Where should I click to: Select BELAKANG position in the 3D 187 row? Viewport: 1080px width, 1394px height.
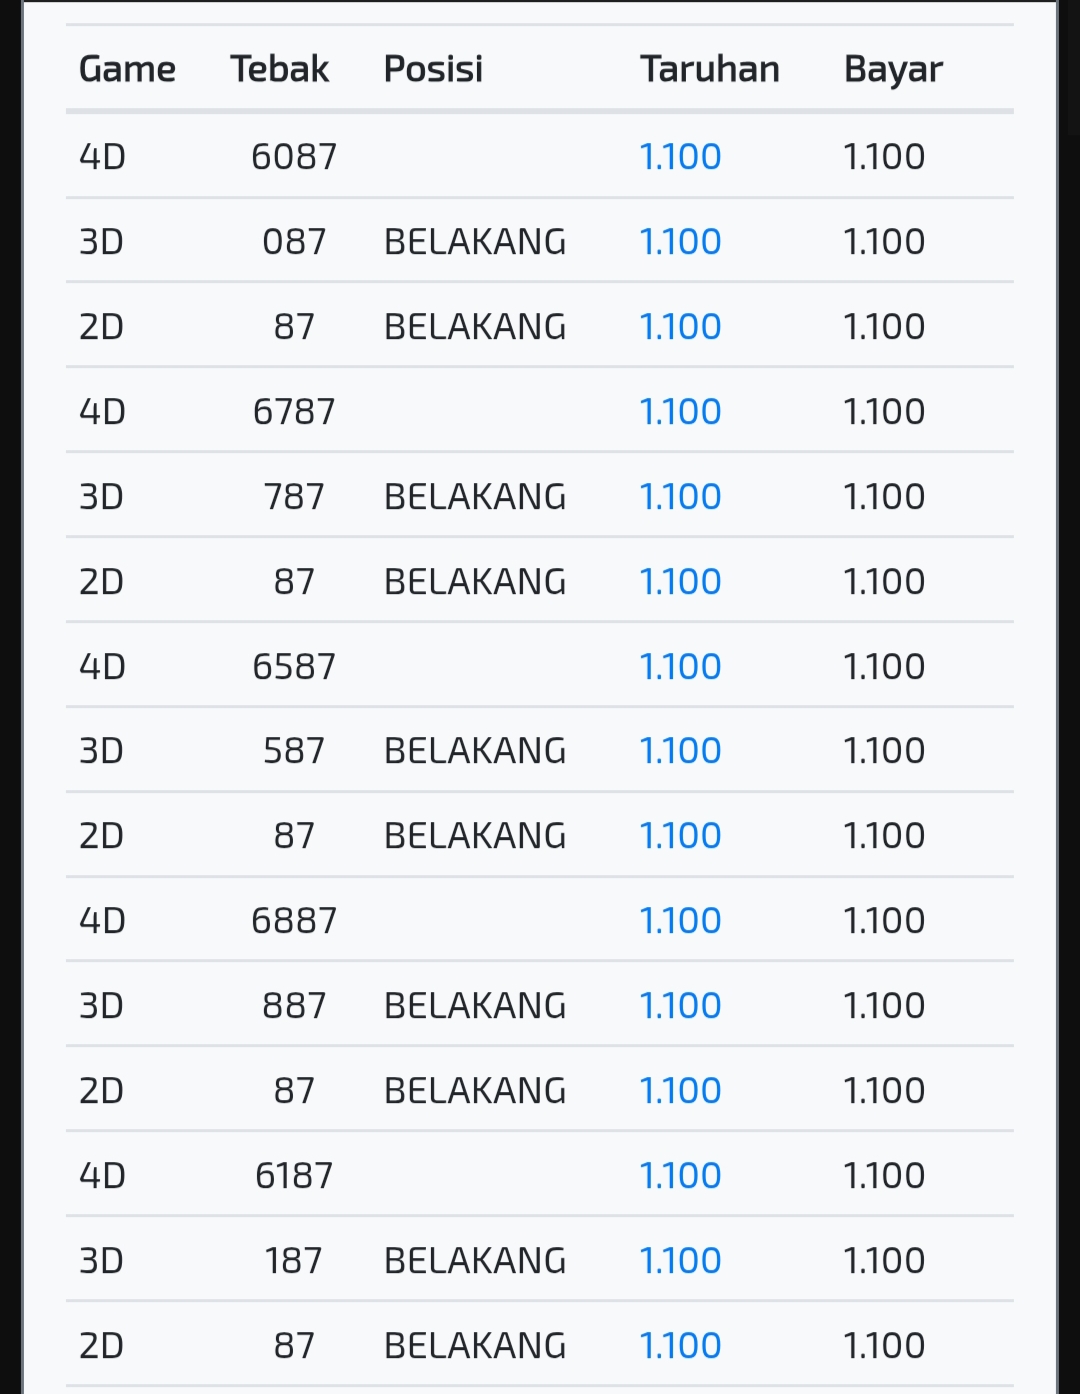pos(475,1261)
